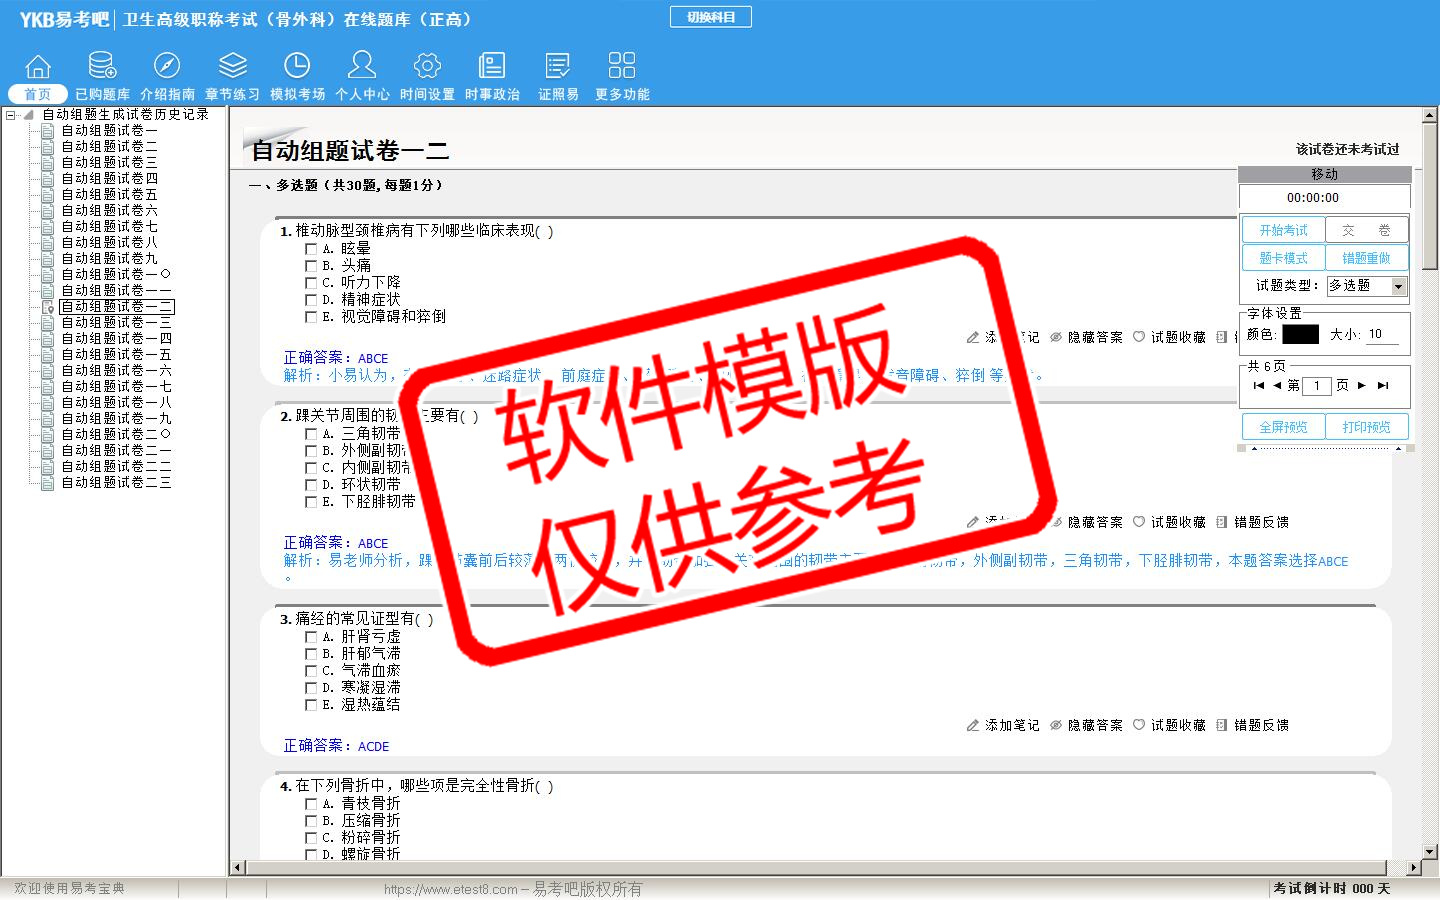Open the 已购题库 database icon

(102, 66)
